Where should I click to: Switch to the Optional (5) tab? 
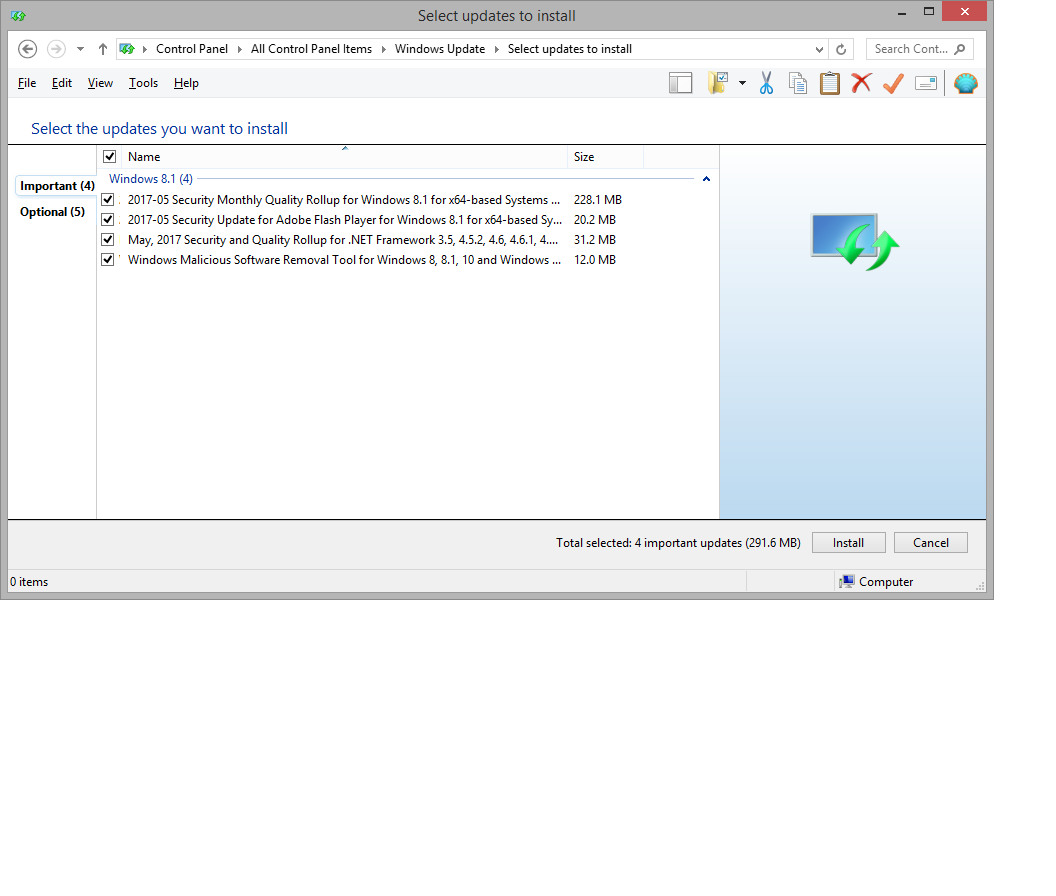point(53,212)
